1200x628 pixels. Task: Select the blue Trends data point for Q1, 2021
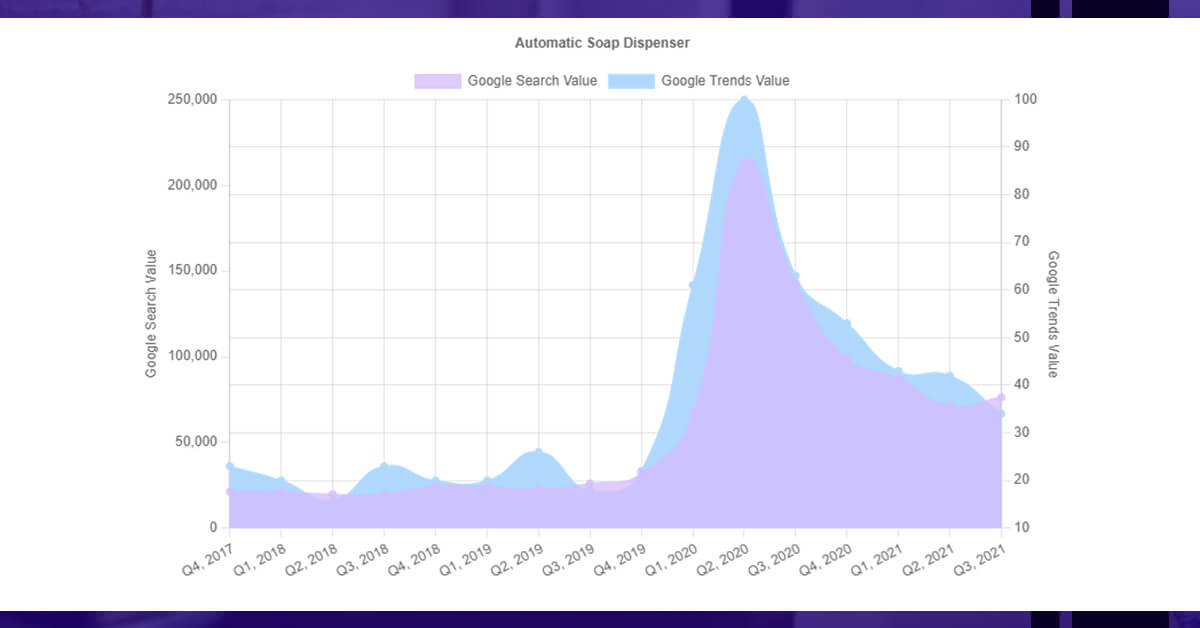pyautogui.click(x=899, y=371)
